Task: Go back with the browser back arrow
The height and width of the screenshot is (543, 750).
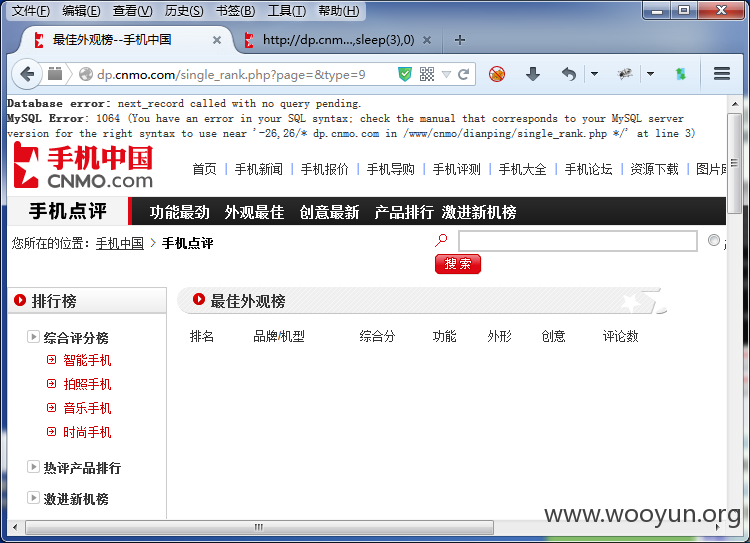Action: pos(27,74)
